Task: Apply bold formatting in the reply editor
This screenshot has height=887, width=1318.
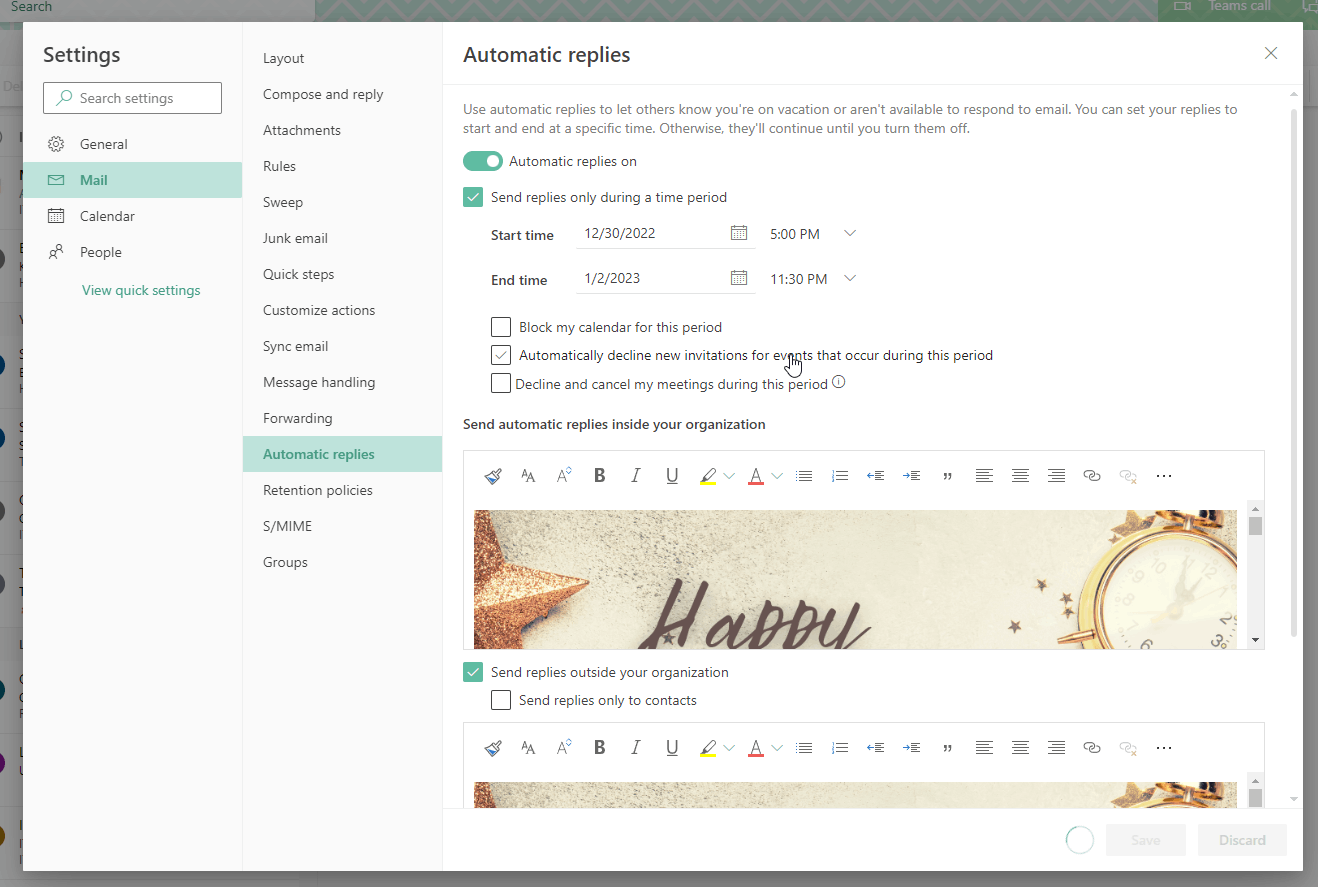Action: 599,475
